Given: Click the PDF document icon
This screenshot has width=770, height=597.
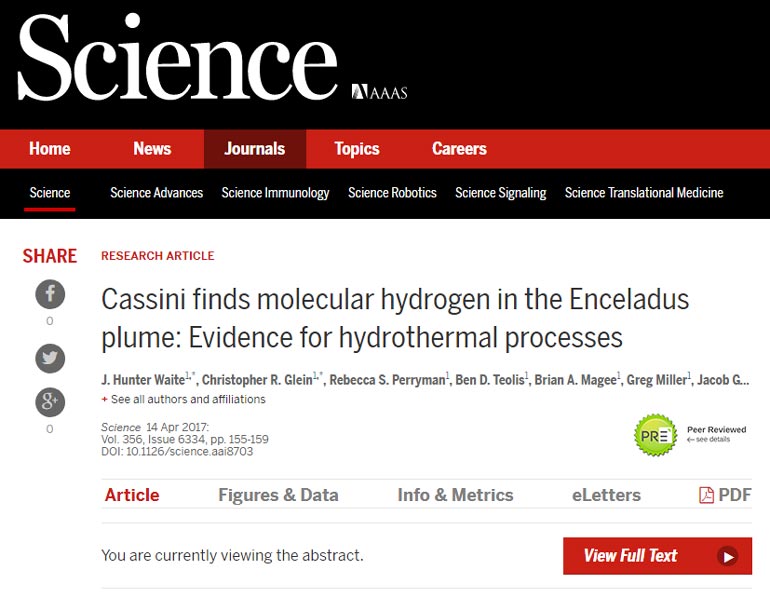Looking at the screenshot, I should (x=706, y=495).
